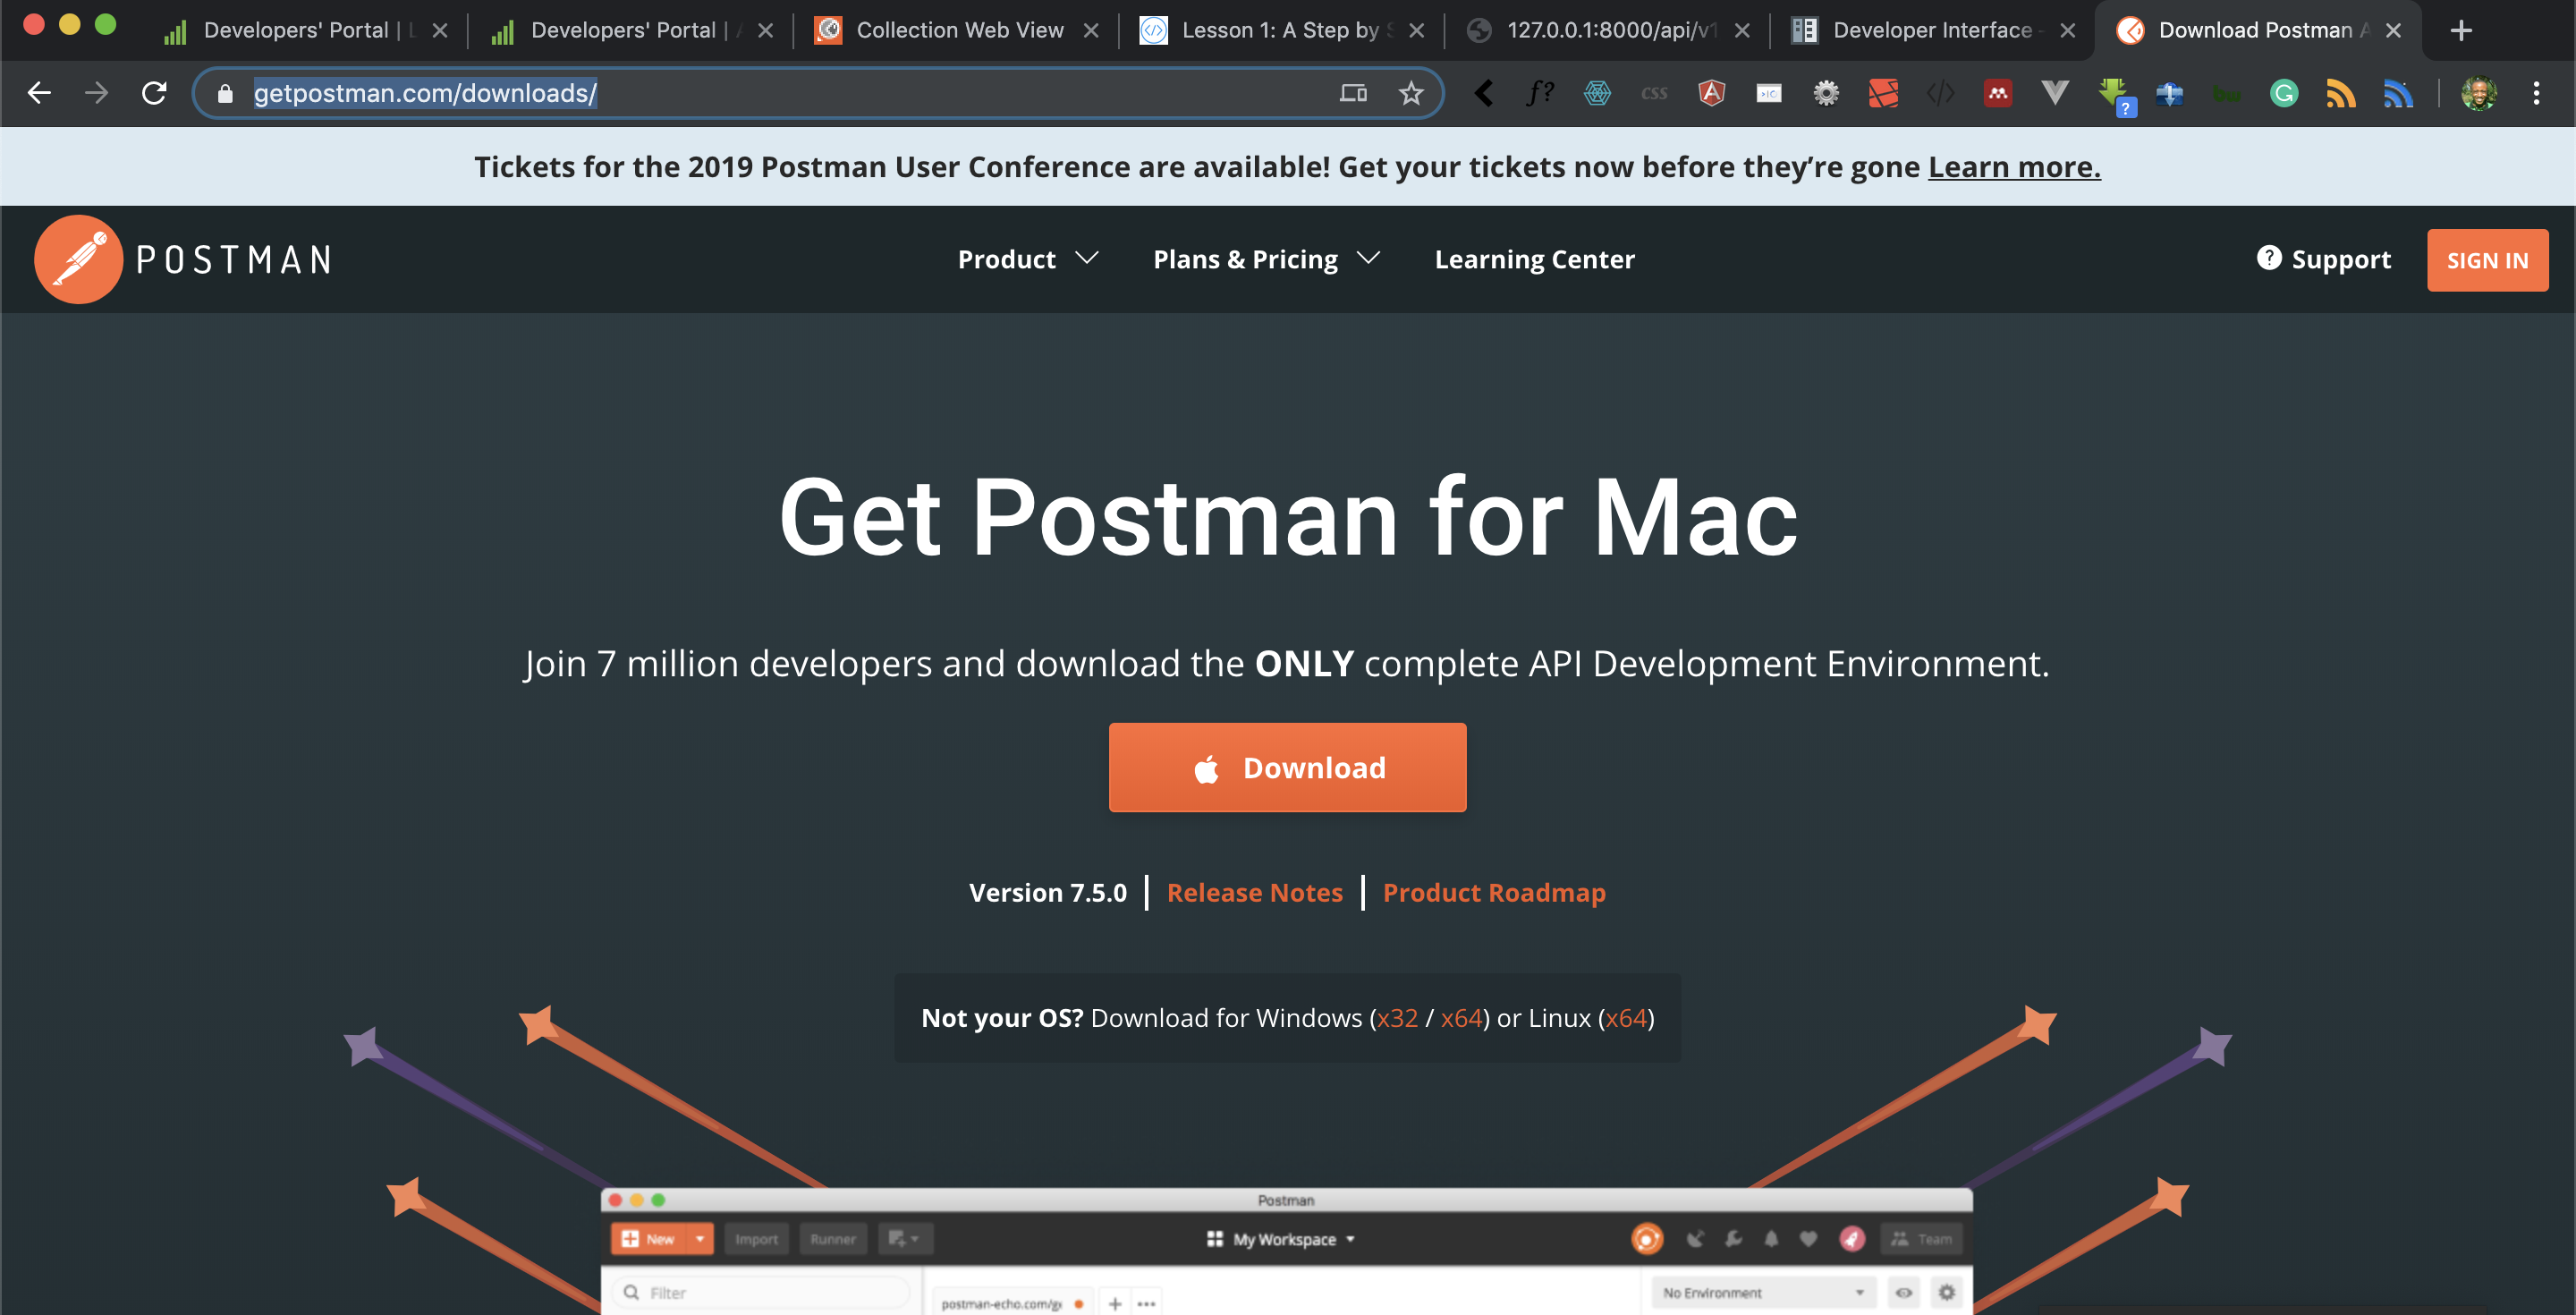Screen dimensions: 2576x1315
Task: Open the Chrome three-dot menu
Action: (2535, 93)
